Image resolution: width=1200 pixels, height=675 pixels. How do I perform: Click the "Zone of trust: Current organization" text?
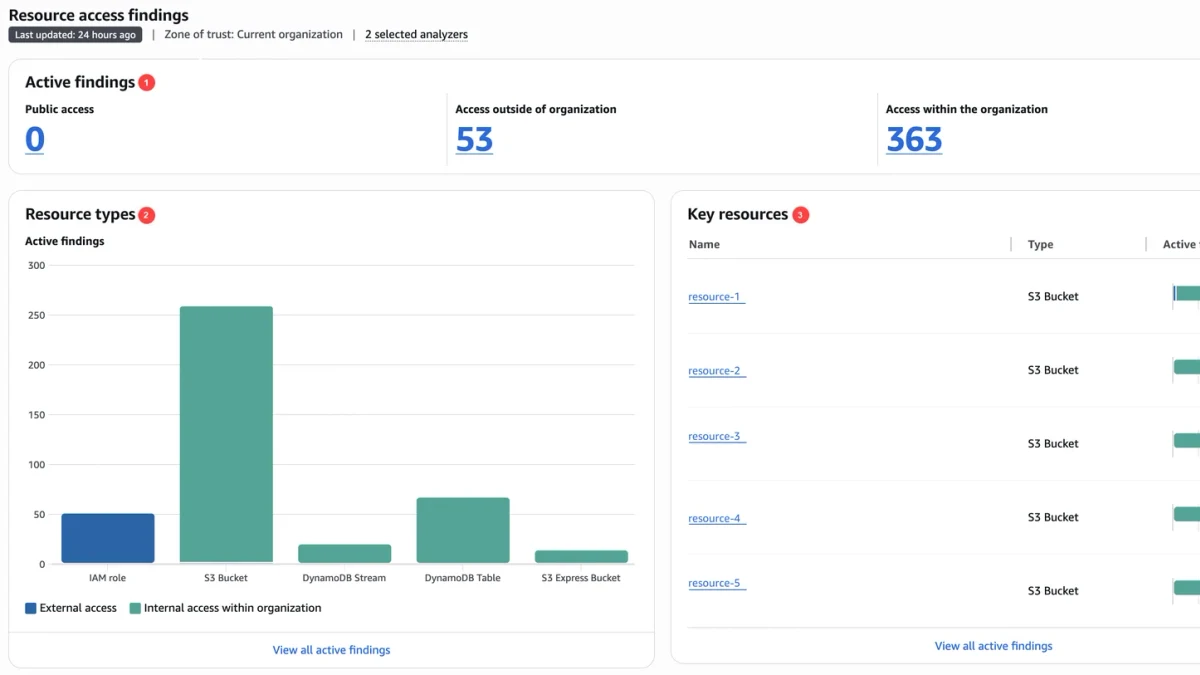[x=254, y=34]
